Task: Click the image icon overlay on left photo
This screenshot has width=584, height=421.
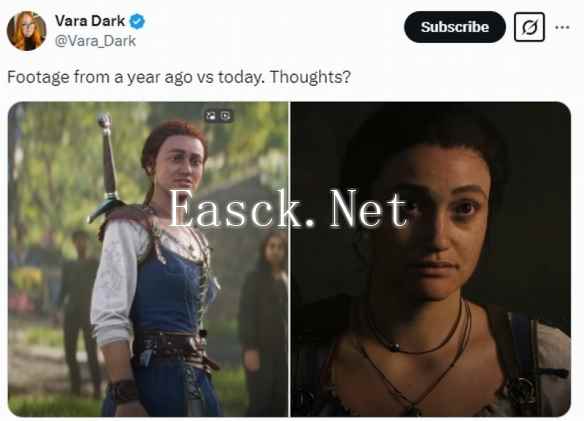Action: (x=211, y=116)
